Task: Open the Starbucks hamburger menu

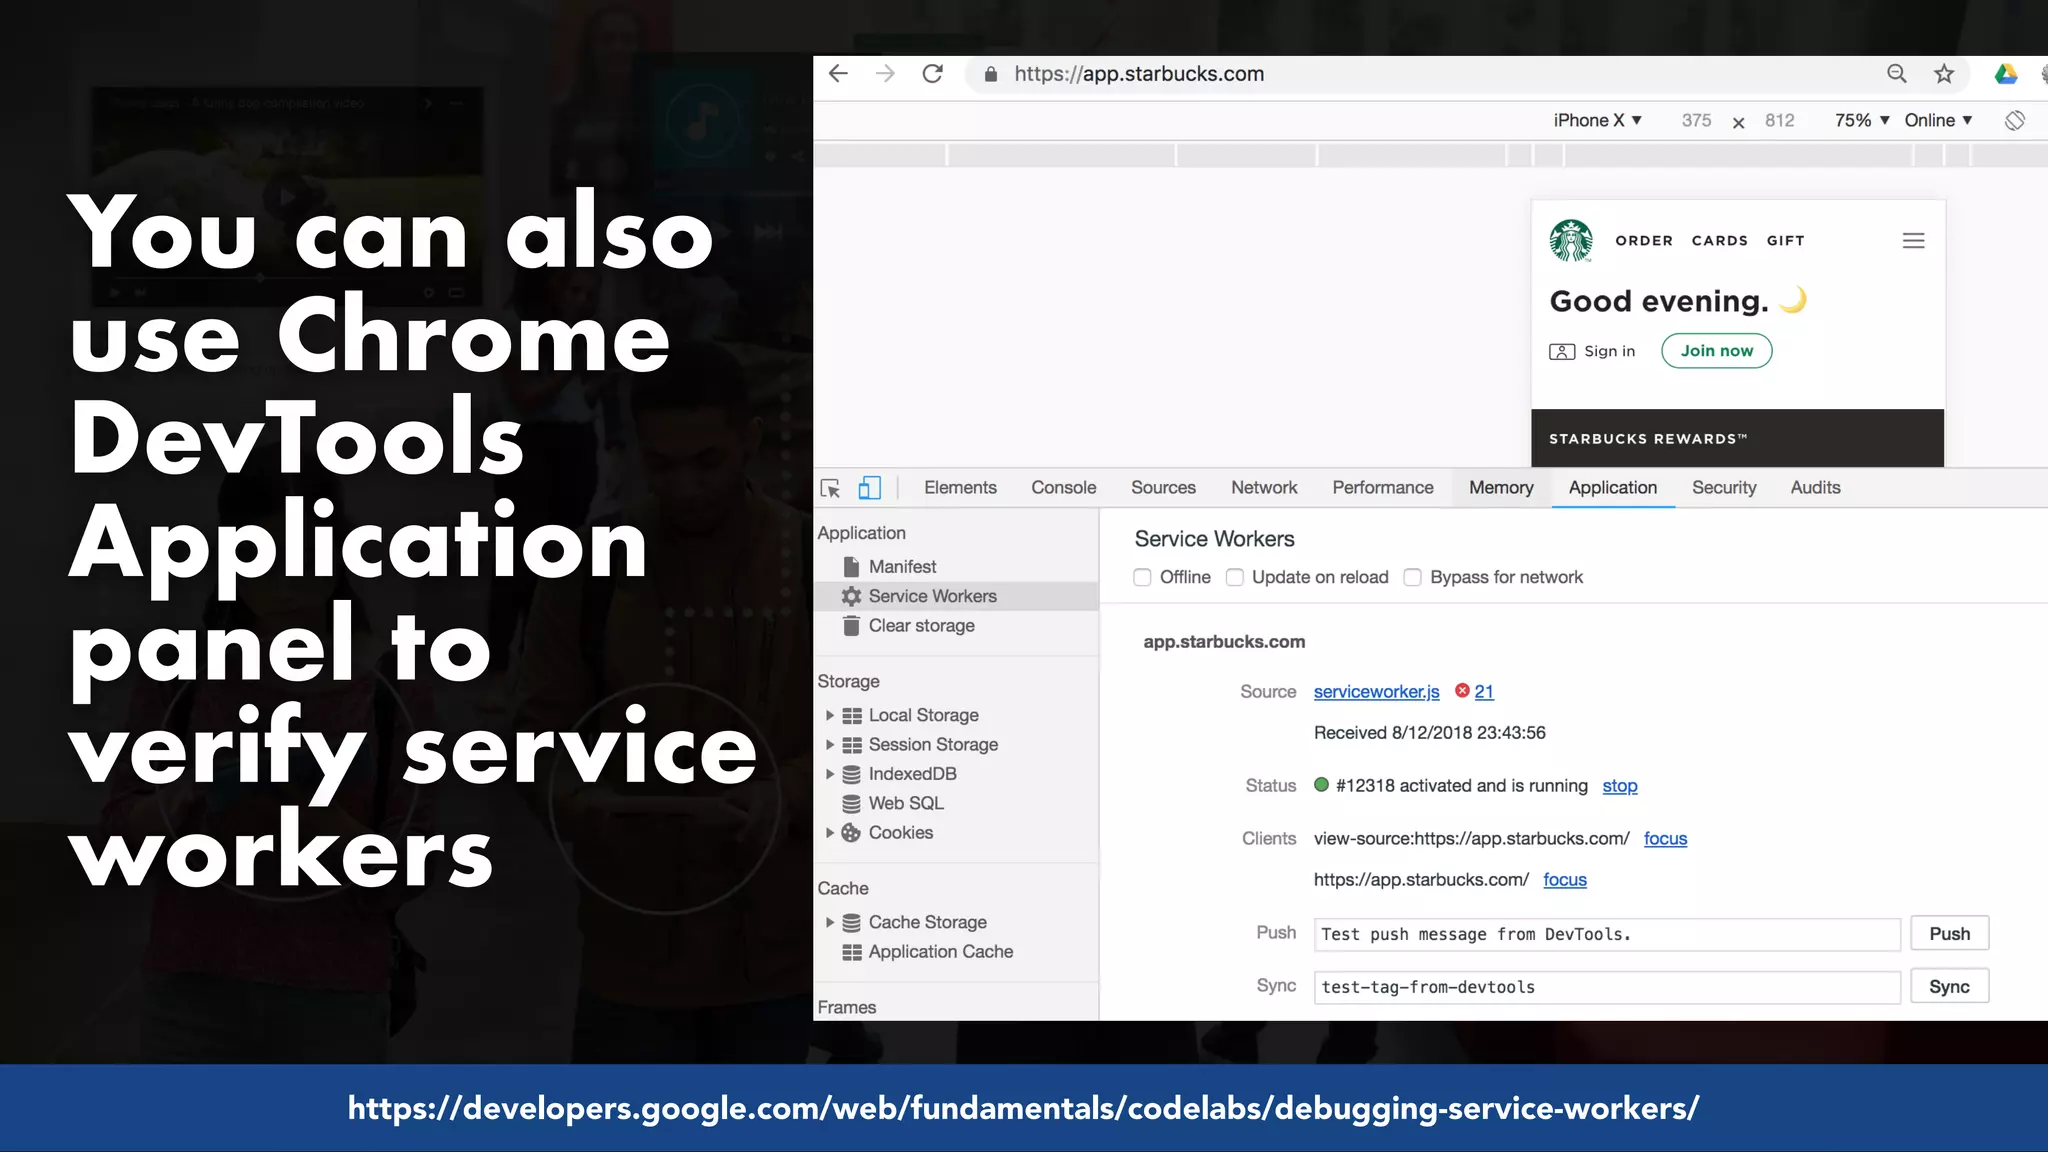Action: (1913, 241)
